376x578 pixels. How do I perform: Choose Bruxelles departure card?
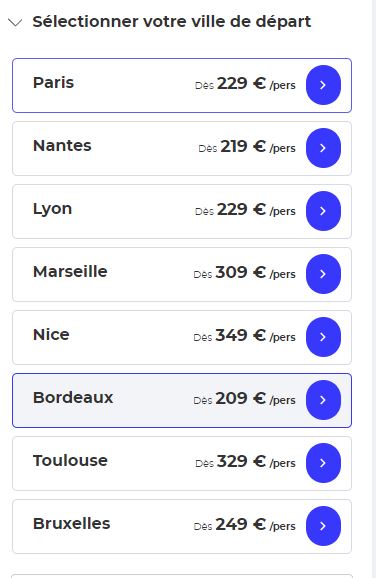(x=182, y=526)
